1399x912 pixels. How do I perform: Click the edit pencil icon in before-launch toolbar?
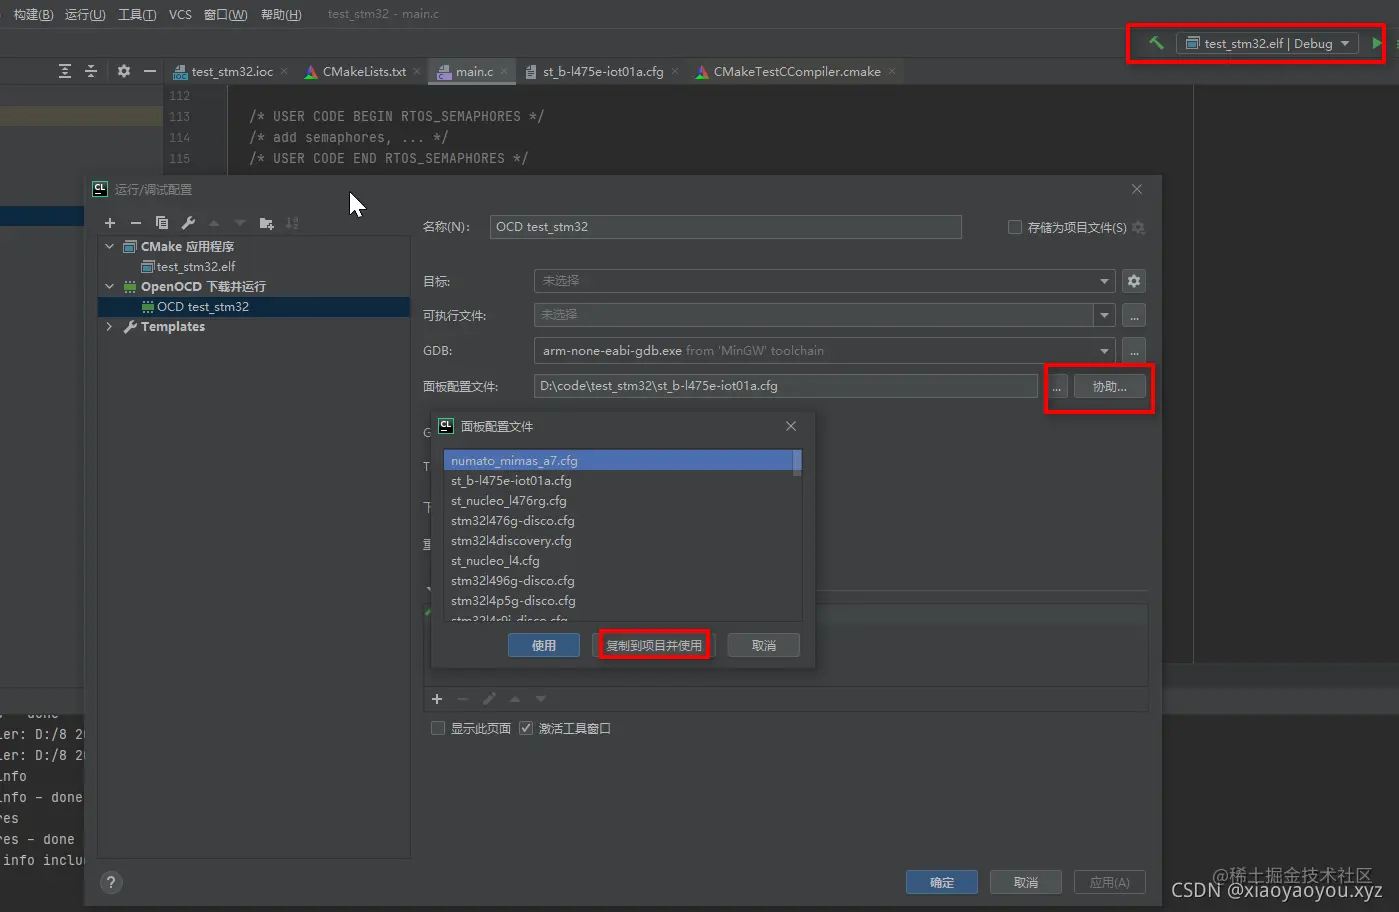coord(489,699)
